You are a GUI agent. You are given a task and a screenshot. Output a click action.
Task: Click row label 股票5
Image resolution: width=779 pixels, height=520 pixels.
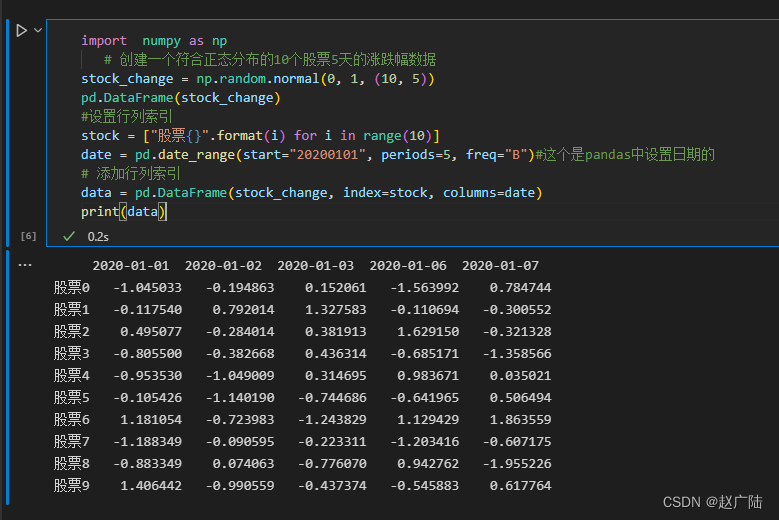tap(72, 397)
